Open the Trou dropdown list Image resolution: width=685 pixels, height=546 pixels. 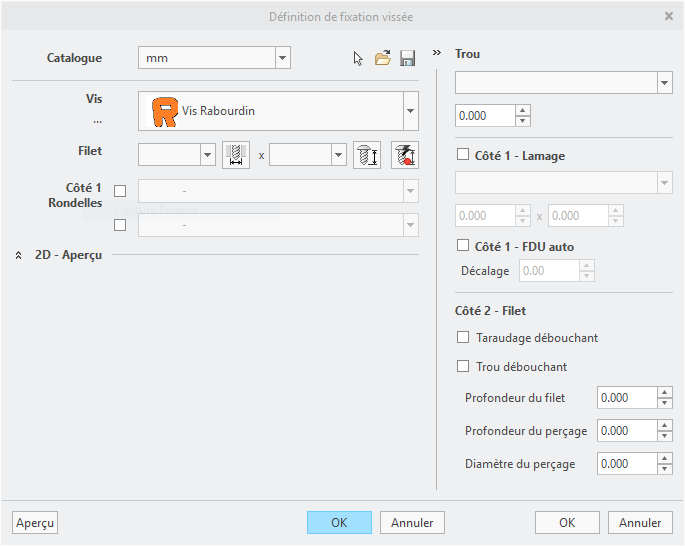(665, 82)
